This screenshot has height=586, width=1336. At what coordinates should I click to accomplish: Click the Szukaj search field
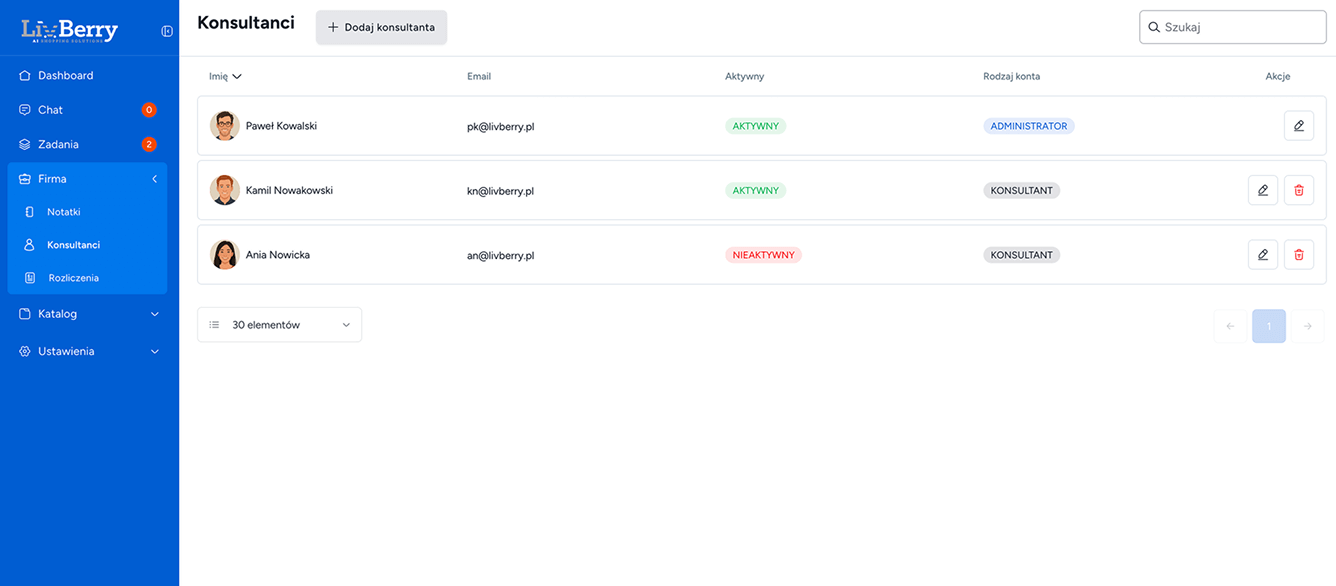coord(1240,28)
